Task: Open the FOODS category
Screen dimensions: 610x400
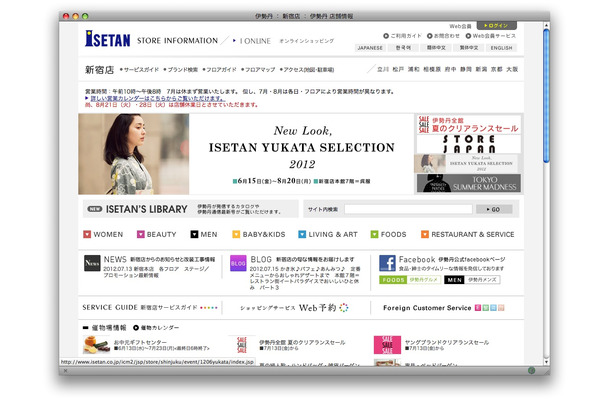Action: click(388, 234)
